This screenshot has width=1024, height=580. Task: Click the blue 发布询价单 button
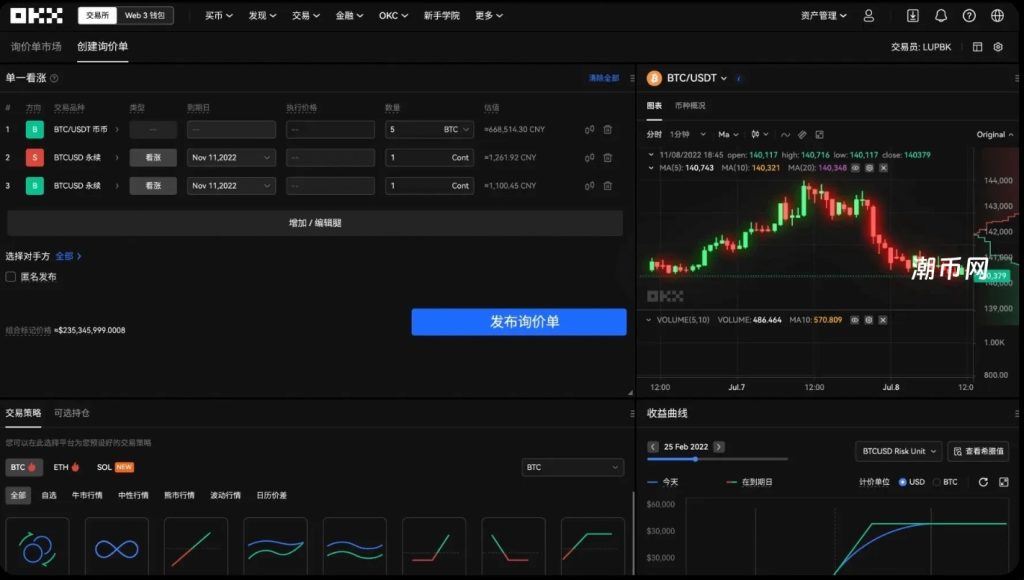(x=518, y=322)
